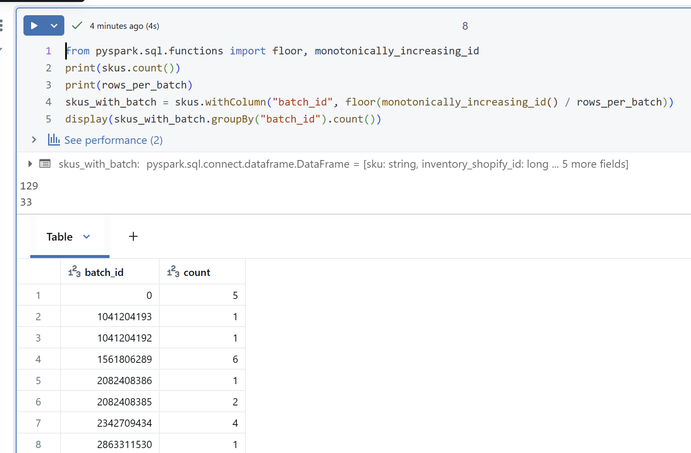This screenshot has height=453, width=691.
Task: Expand the skus_with_batch DataFrame schema
Action: tap(29, 163)
